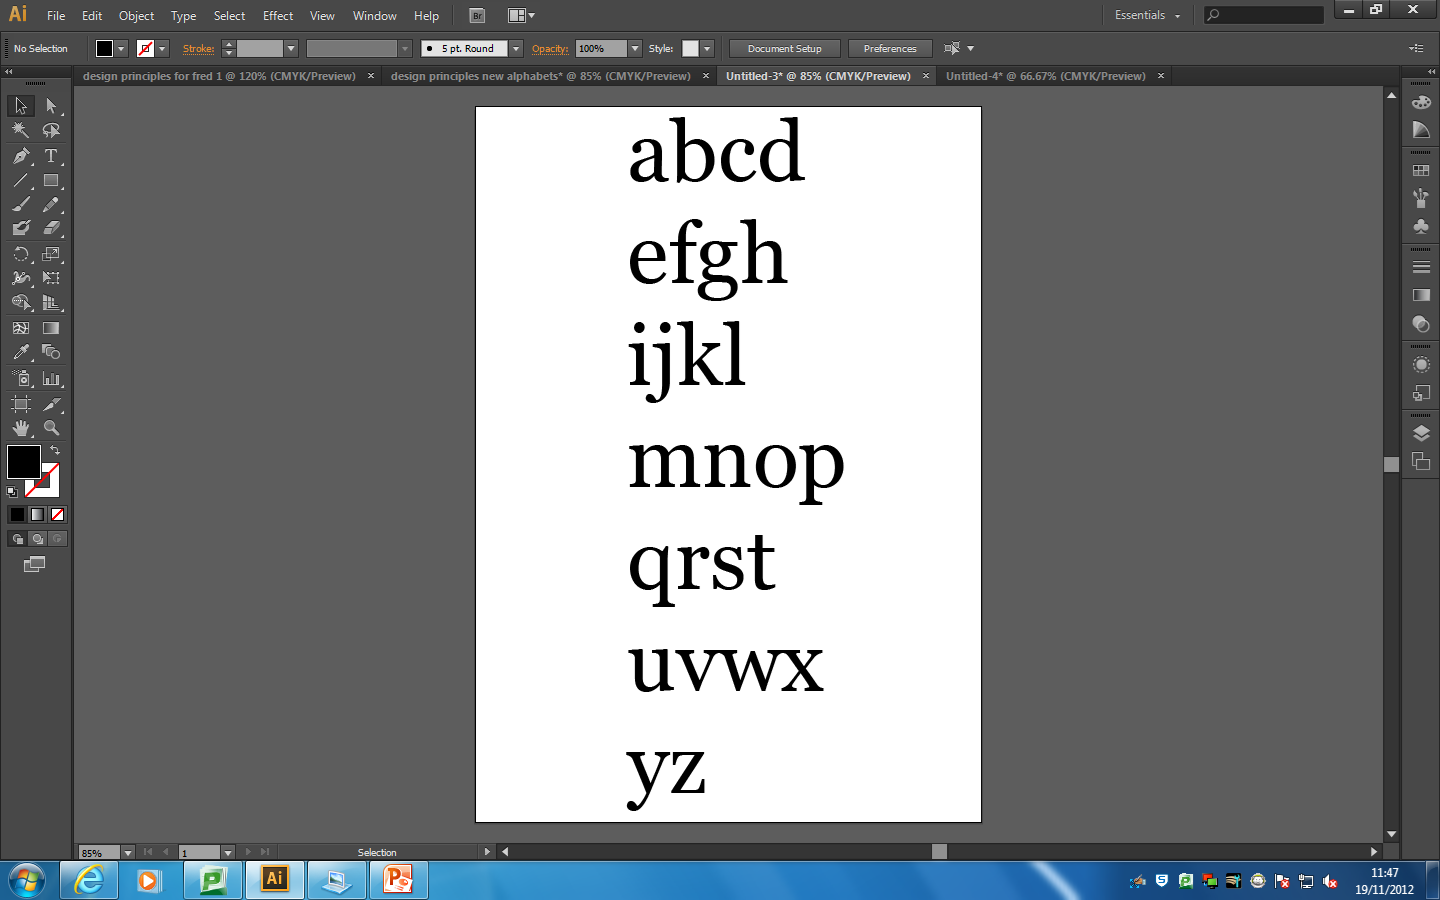This screenshot has width=1440, height=900.
Task: Swap fill and stroke colors
Action: click(x=57, y=449)
